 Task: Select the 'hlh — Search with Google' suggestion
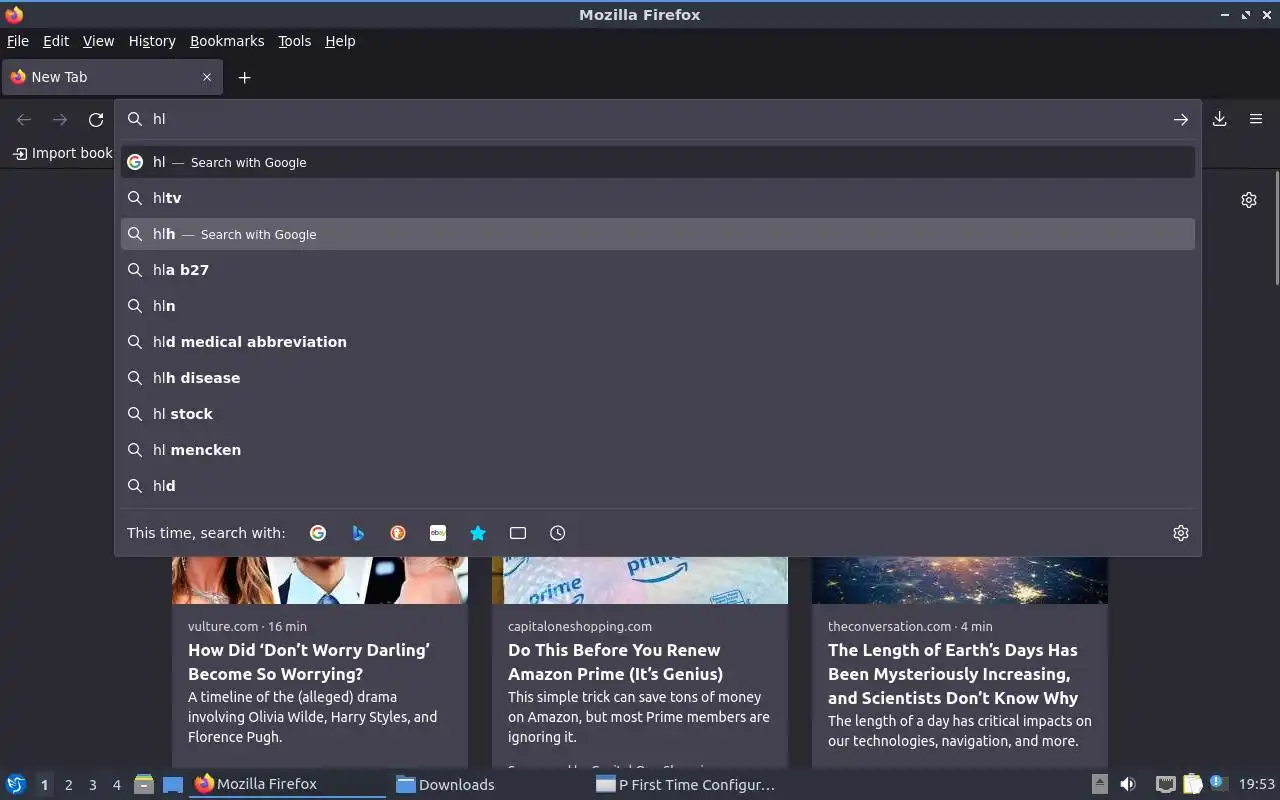click(x=658, y=234)
